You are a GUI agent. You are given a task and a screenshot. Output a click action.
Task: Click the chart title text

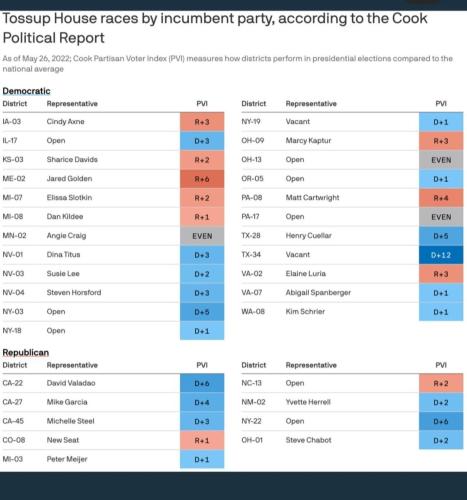pyautogui.click(x=215, y=28)
